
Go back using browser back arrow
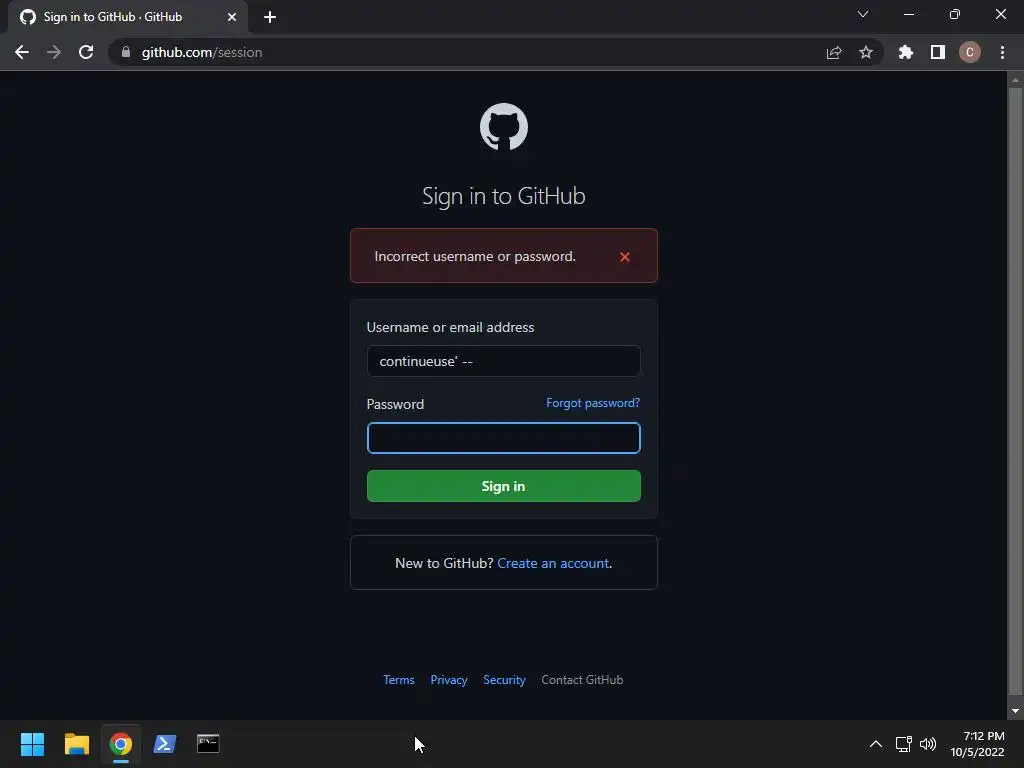coord(22,52)
